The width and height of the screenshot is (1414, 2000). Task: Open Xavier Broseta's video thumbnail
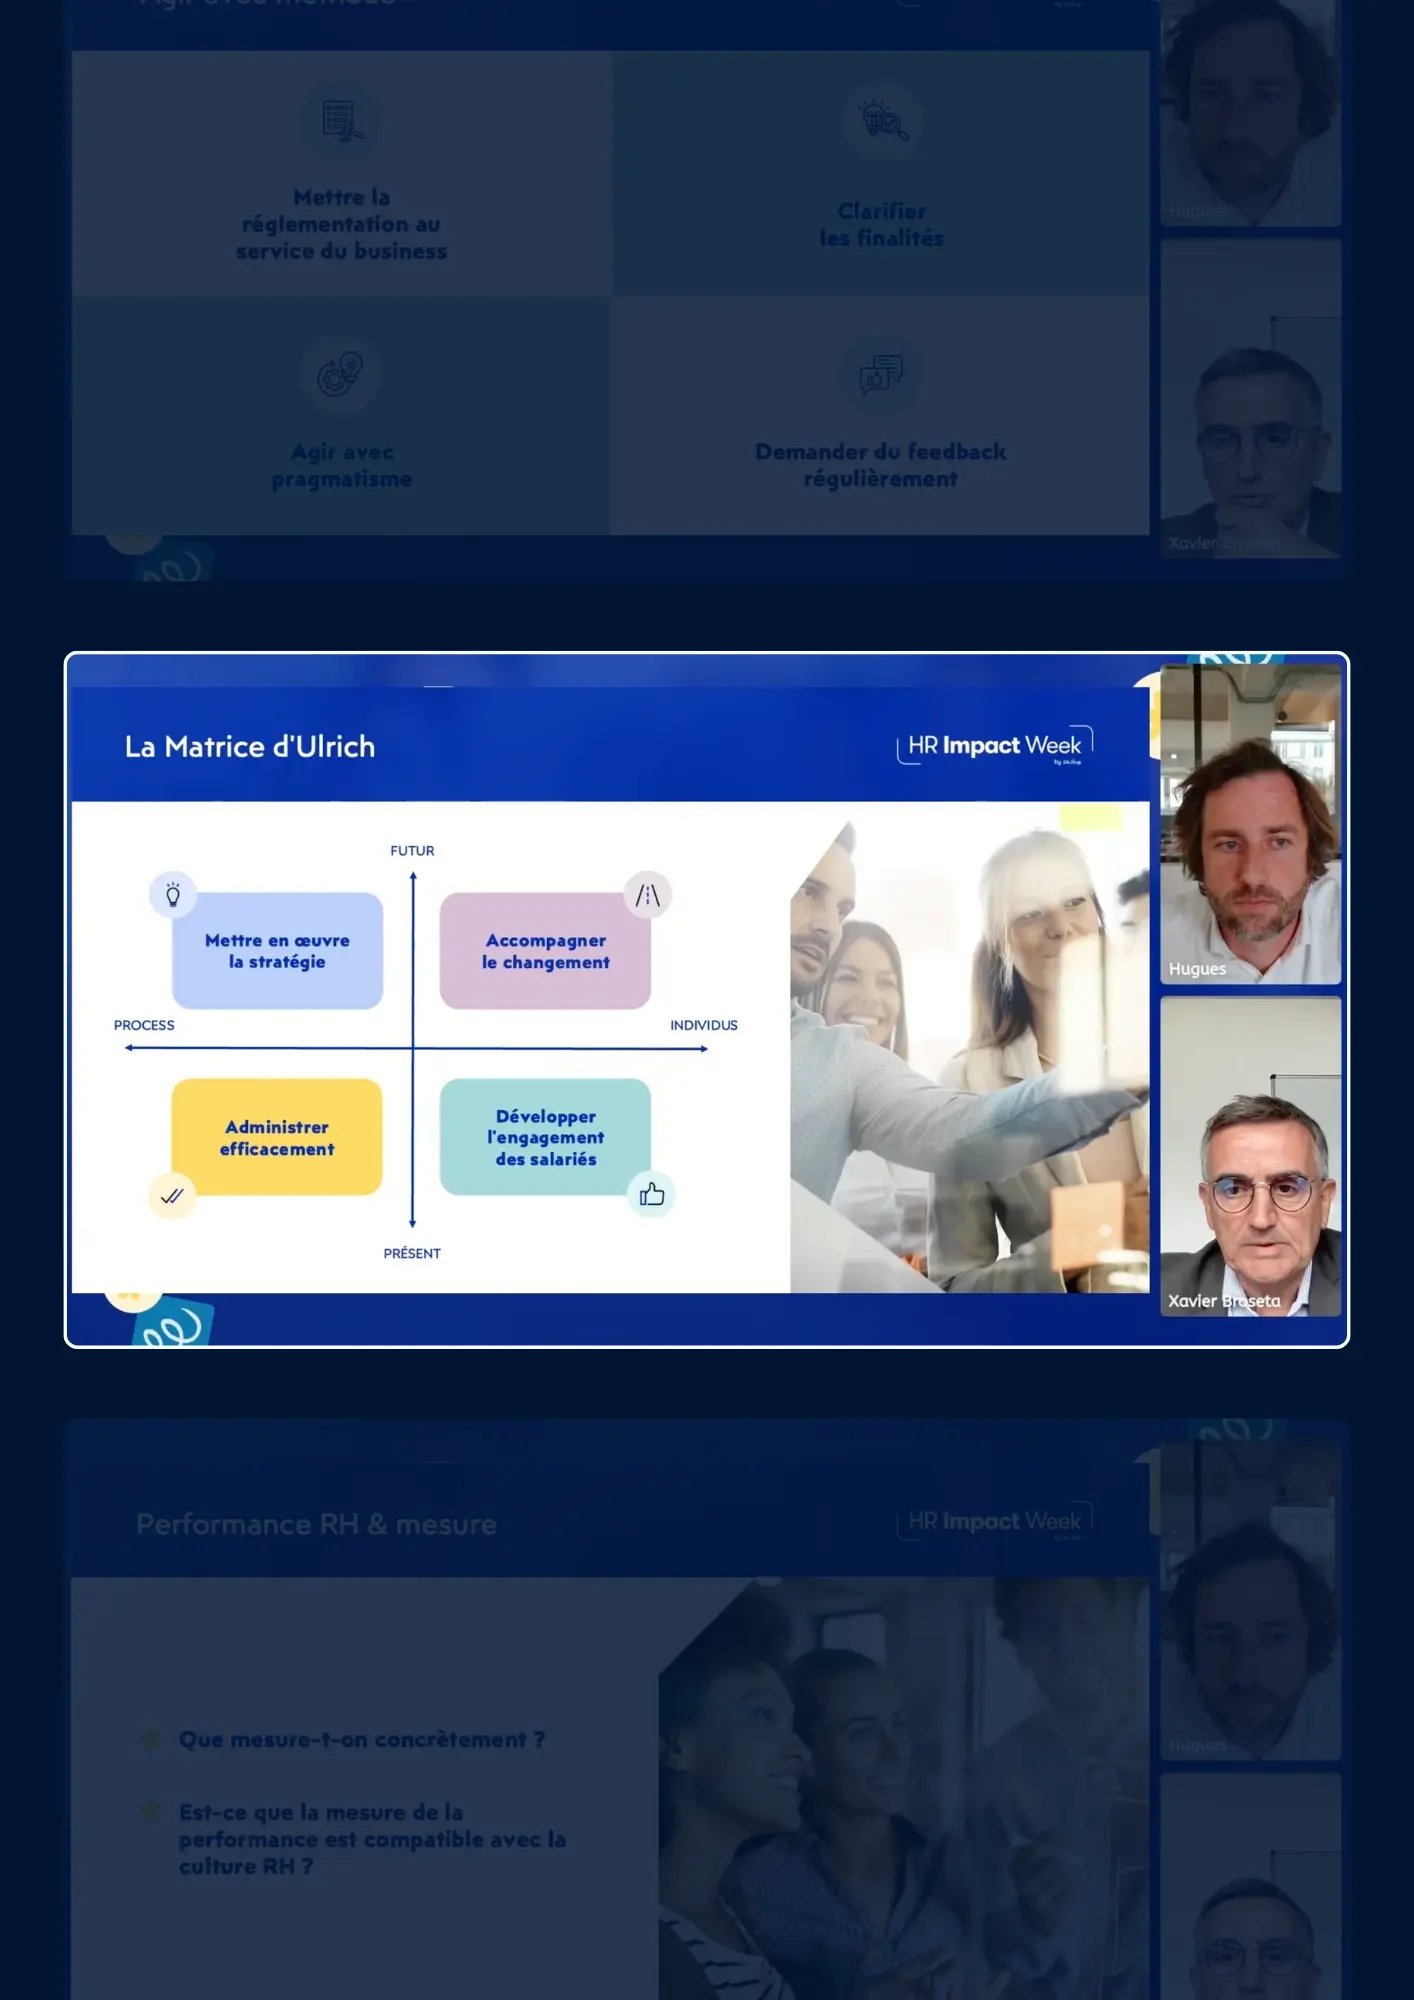click(1250, 1156)
